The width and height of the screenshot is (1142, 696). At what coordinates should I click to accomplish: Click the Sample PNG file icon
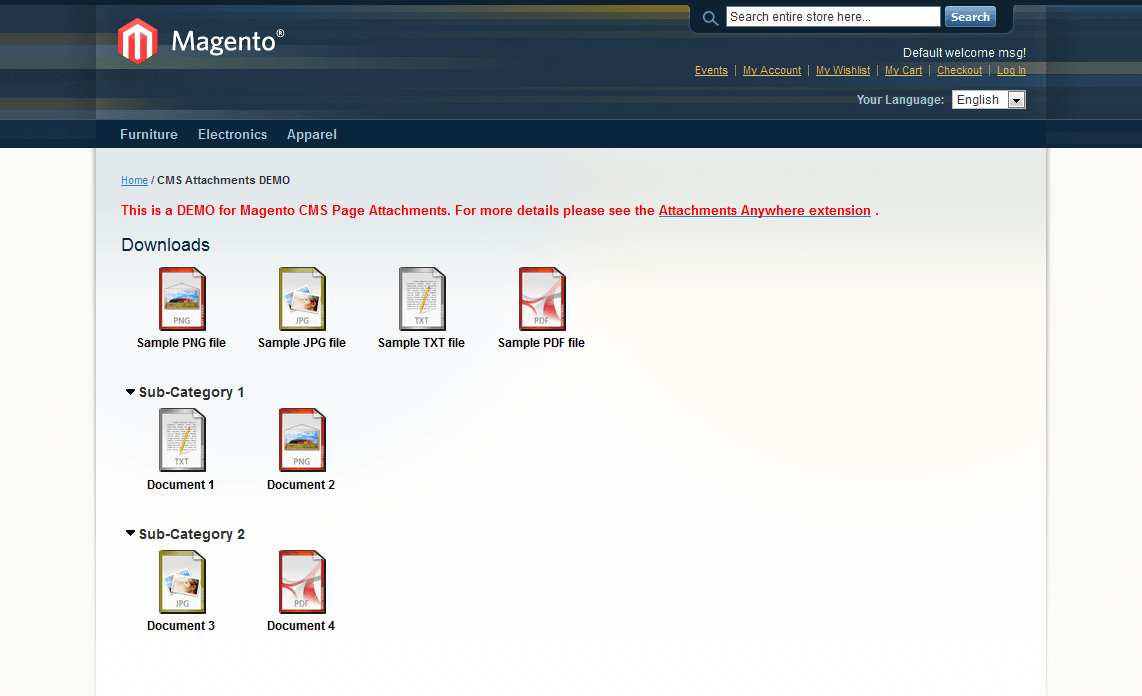coord(182,299)
